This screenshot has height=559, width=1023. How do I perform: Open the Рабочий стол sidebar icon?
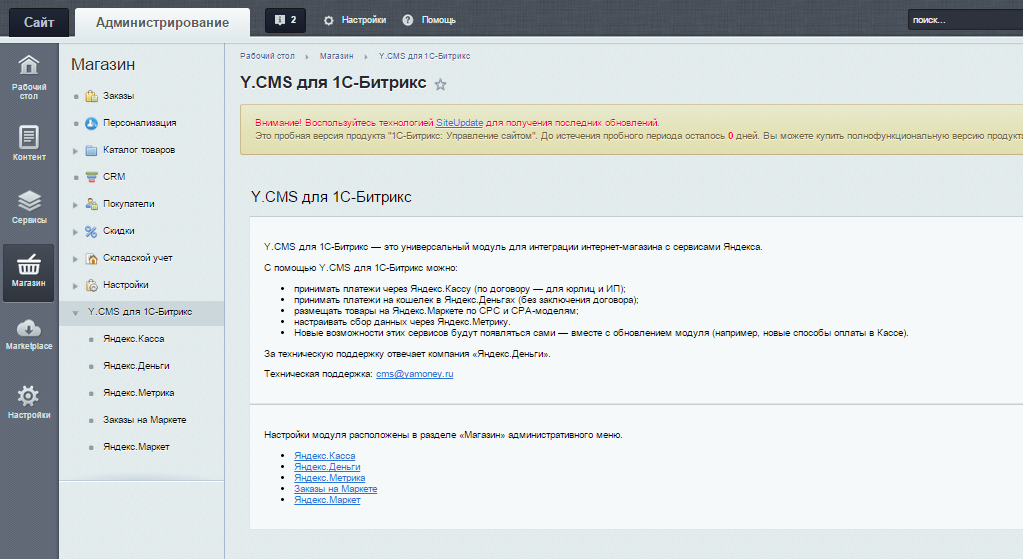tap(29, 77)
